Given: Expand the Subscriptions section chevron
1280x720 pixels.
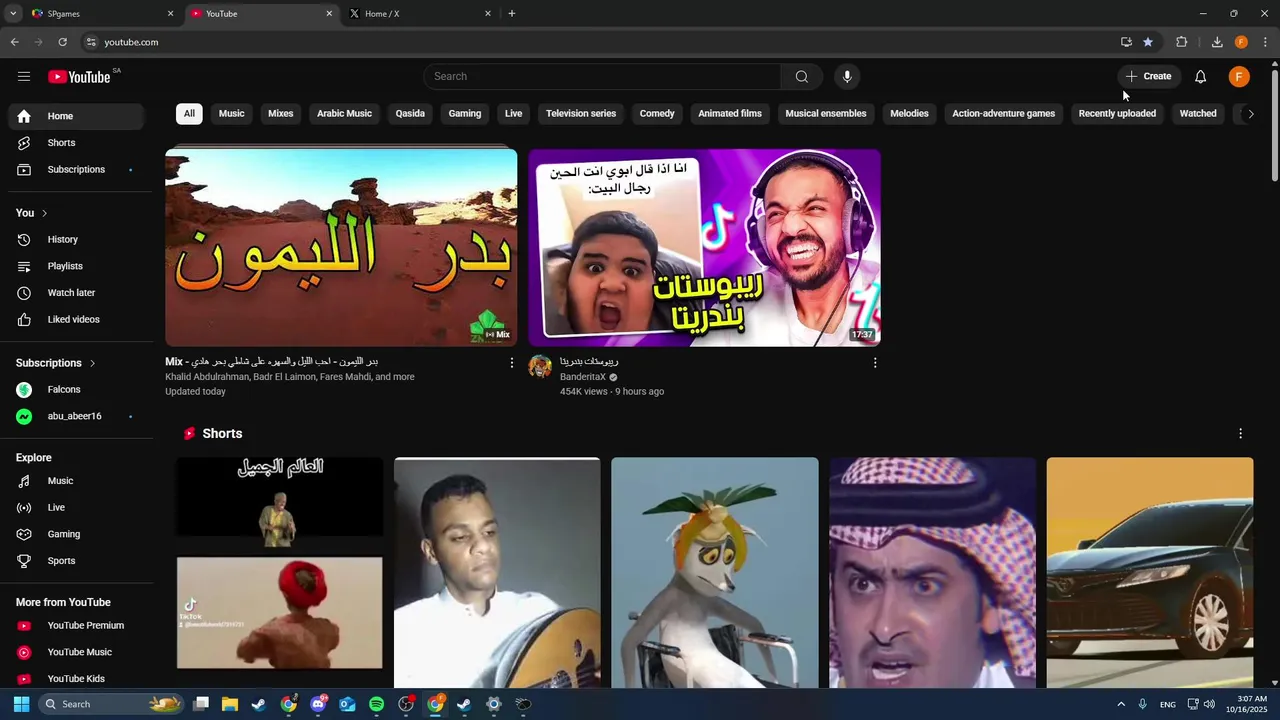Looking at the screenshot, I should [x=92, y=363].
